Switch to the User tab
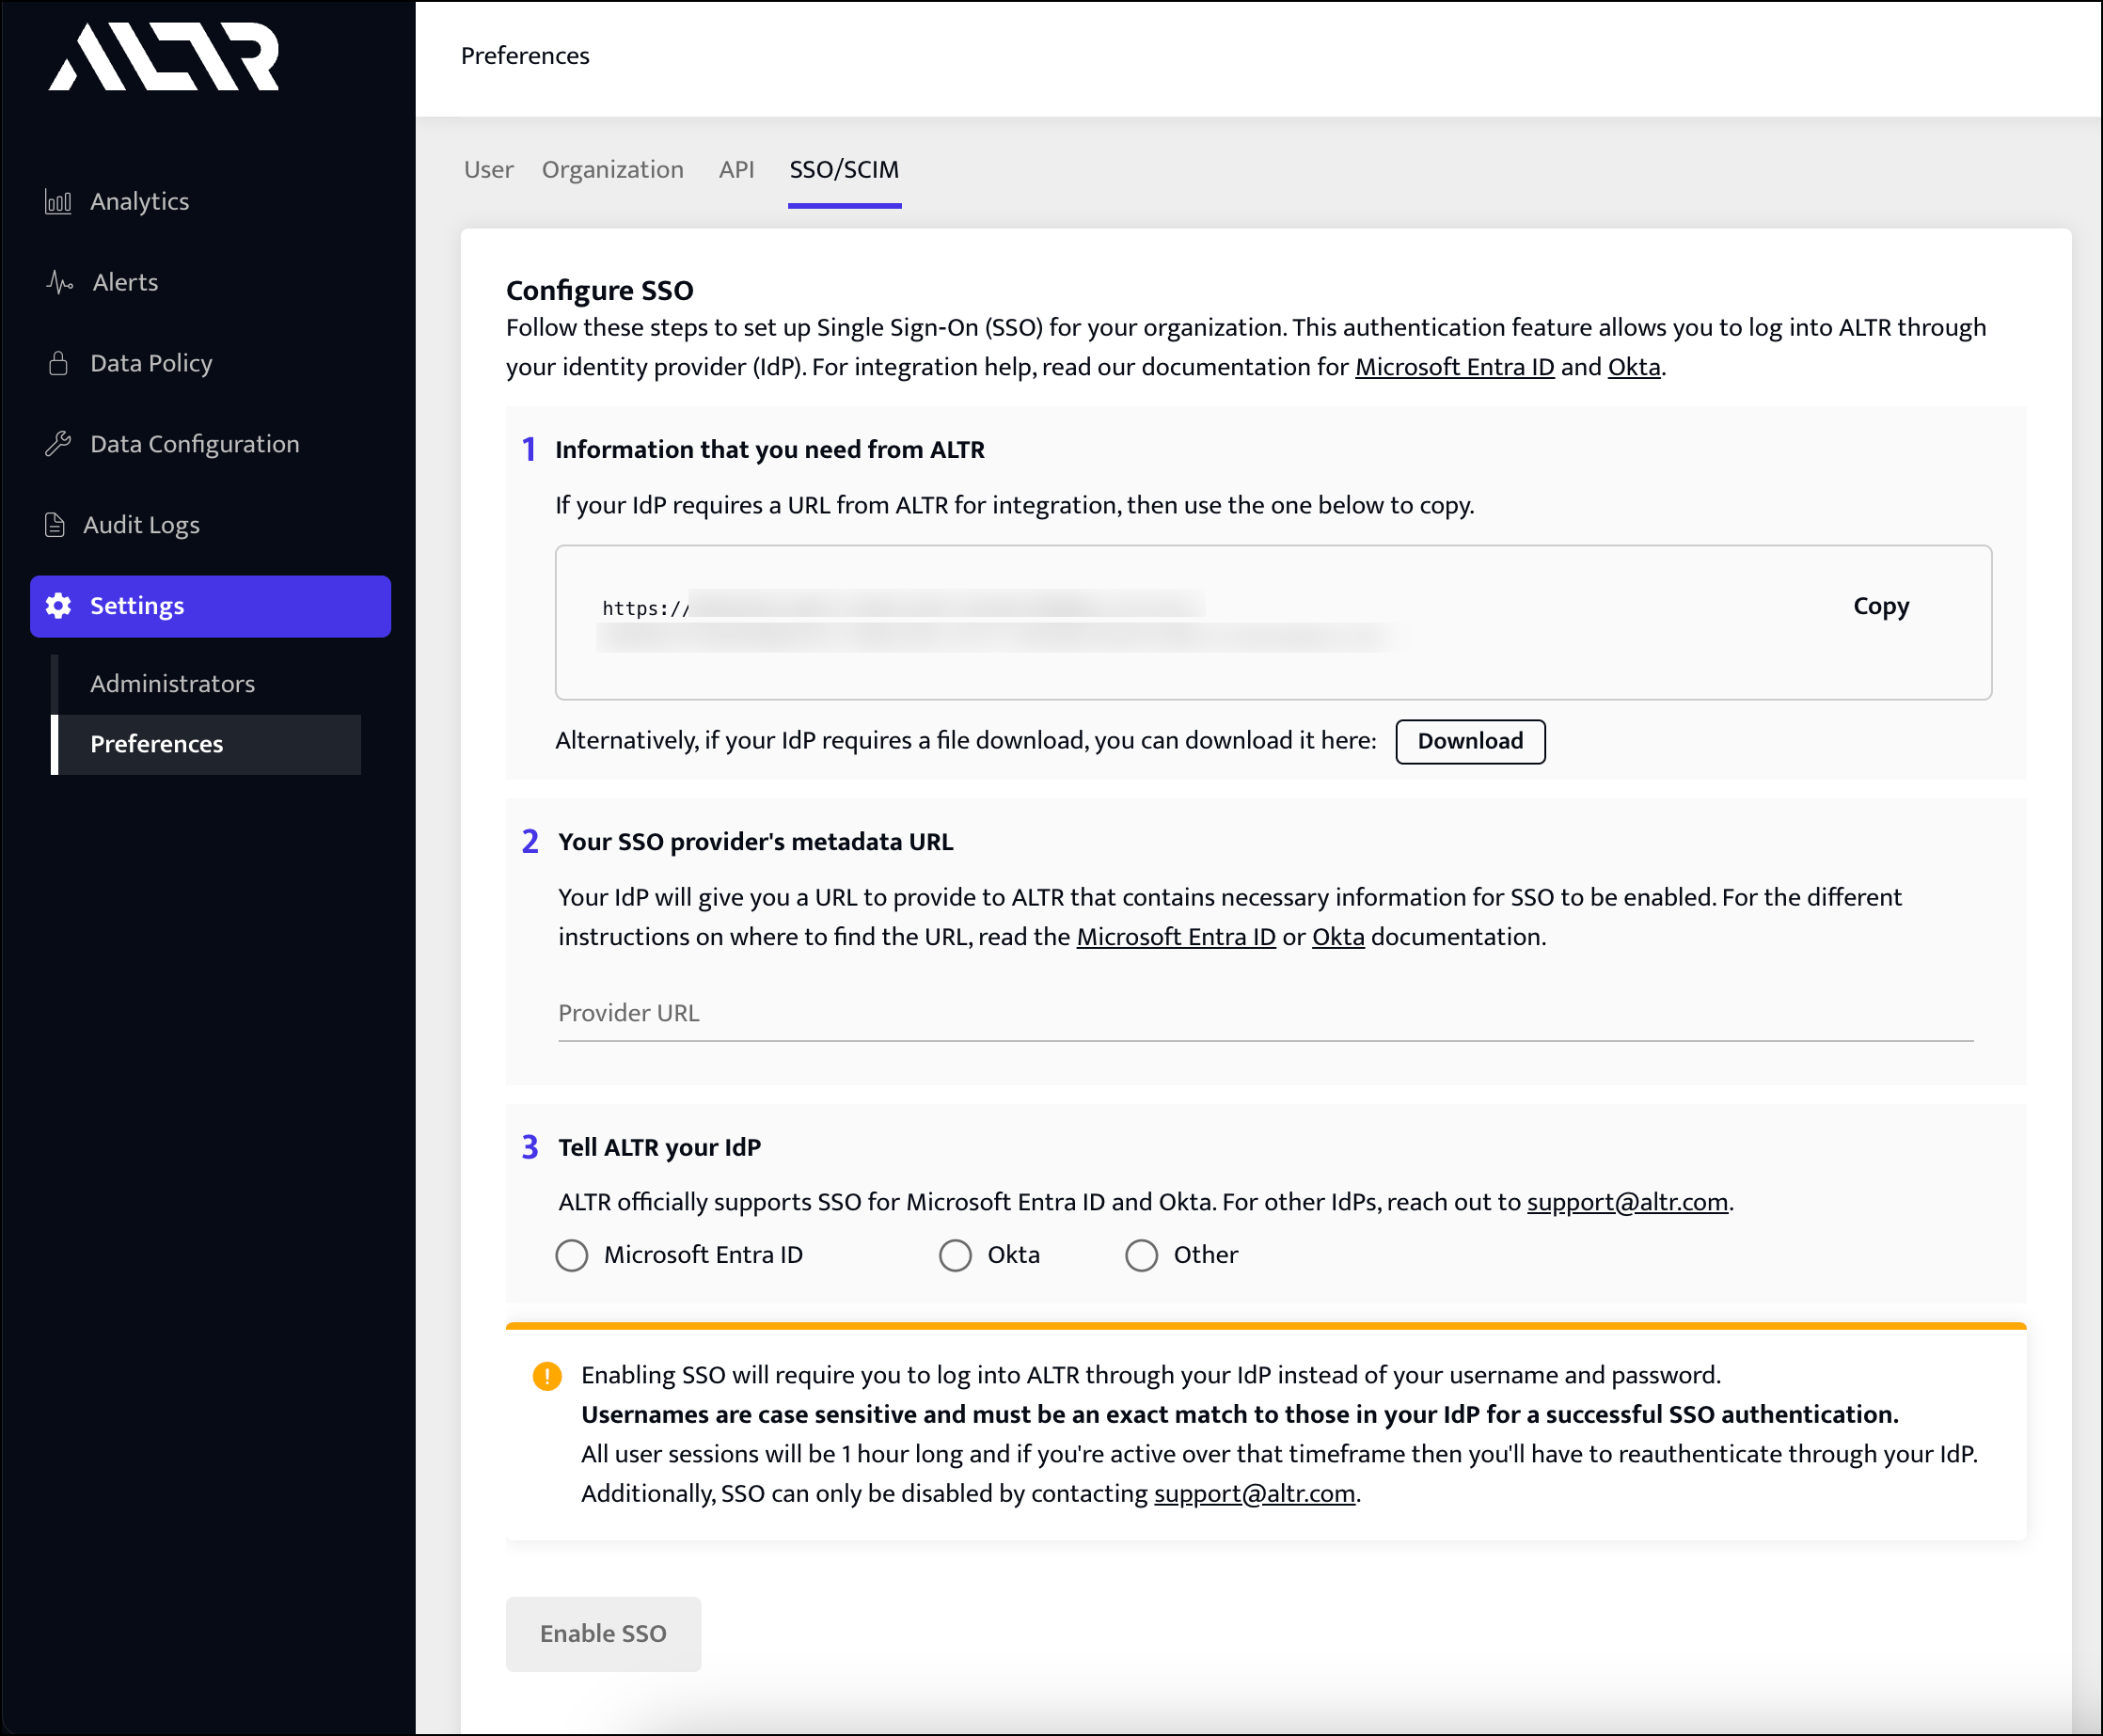 pyautogui.click(x=488, y=170)
